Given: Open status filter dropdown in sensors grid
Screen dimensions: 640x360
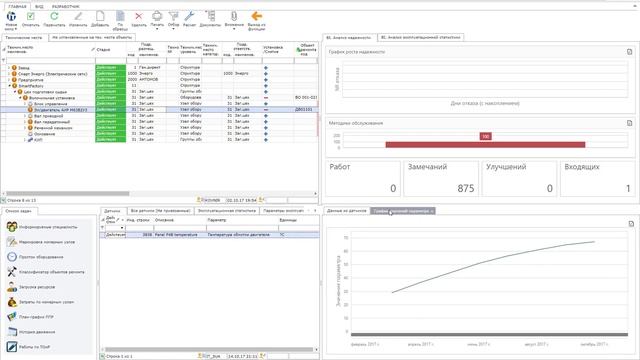Looking at the screenshot, I should (x=122, y=228).
